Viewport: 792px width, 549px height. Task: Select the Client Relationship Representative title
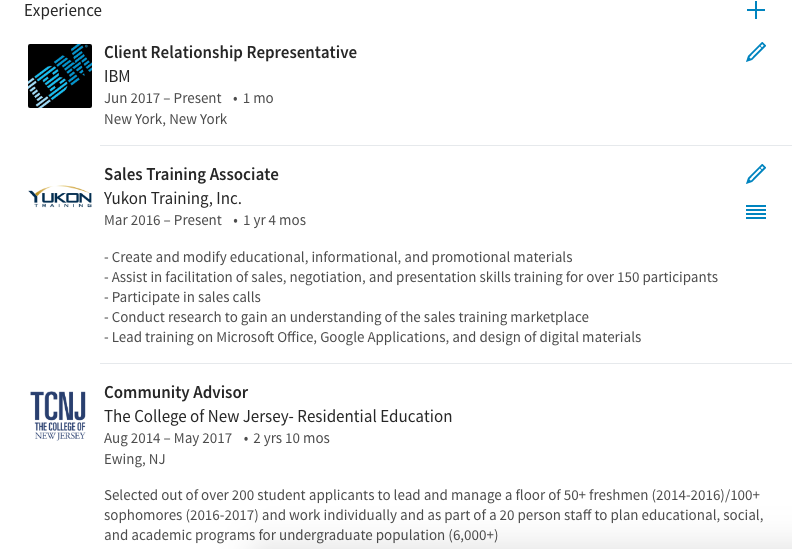click(230, 52)
